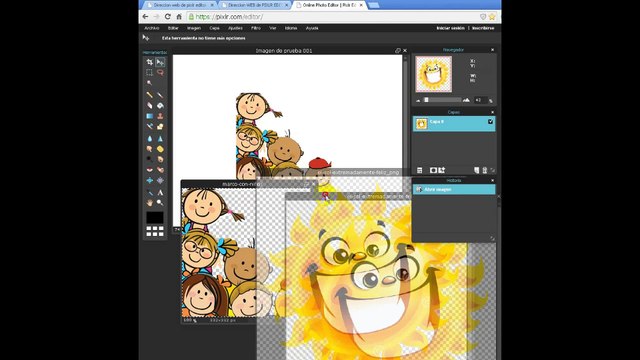
Task: Click small mountain zoom-out icon in Navegador
Action: (418, 100)
